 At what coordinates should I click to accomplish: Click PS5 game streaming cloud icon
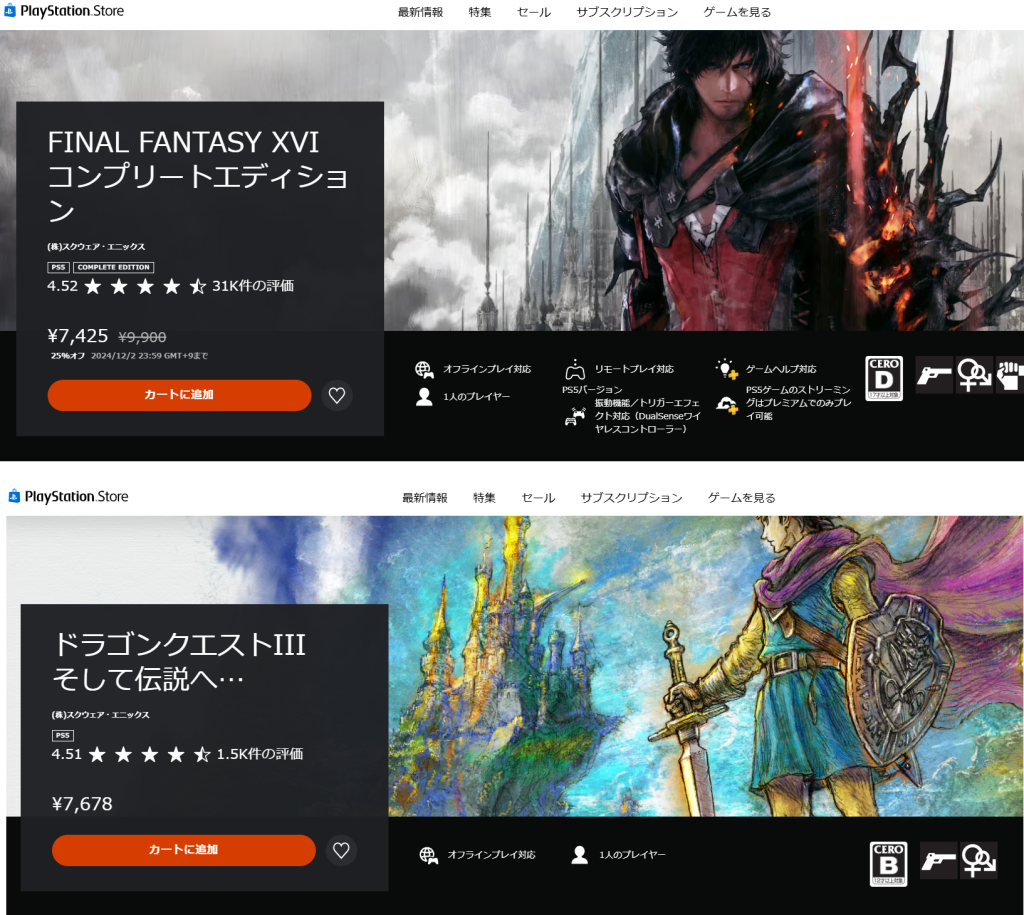tap(726, 405)
